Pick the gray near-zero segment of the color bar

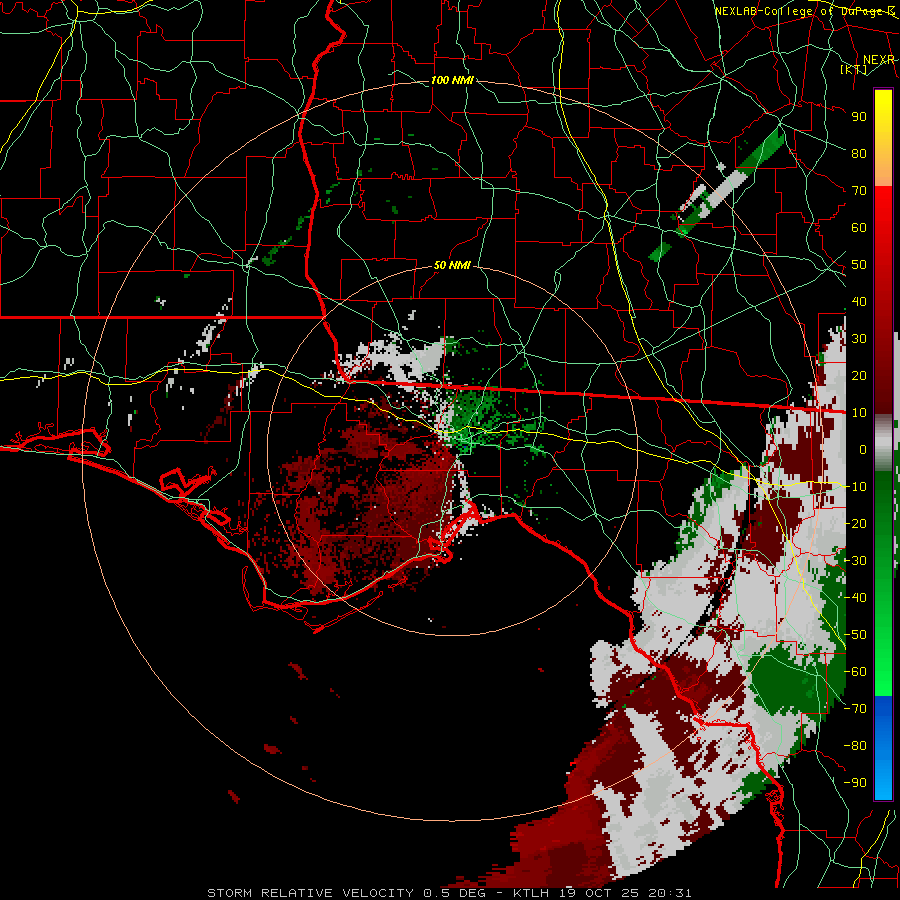click(x=883, y=443)
